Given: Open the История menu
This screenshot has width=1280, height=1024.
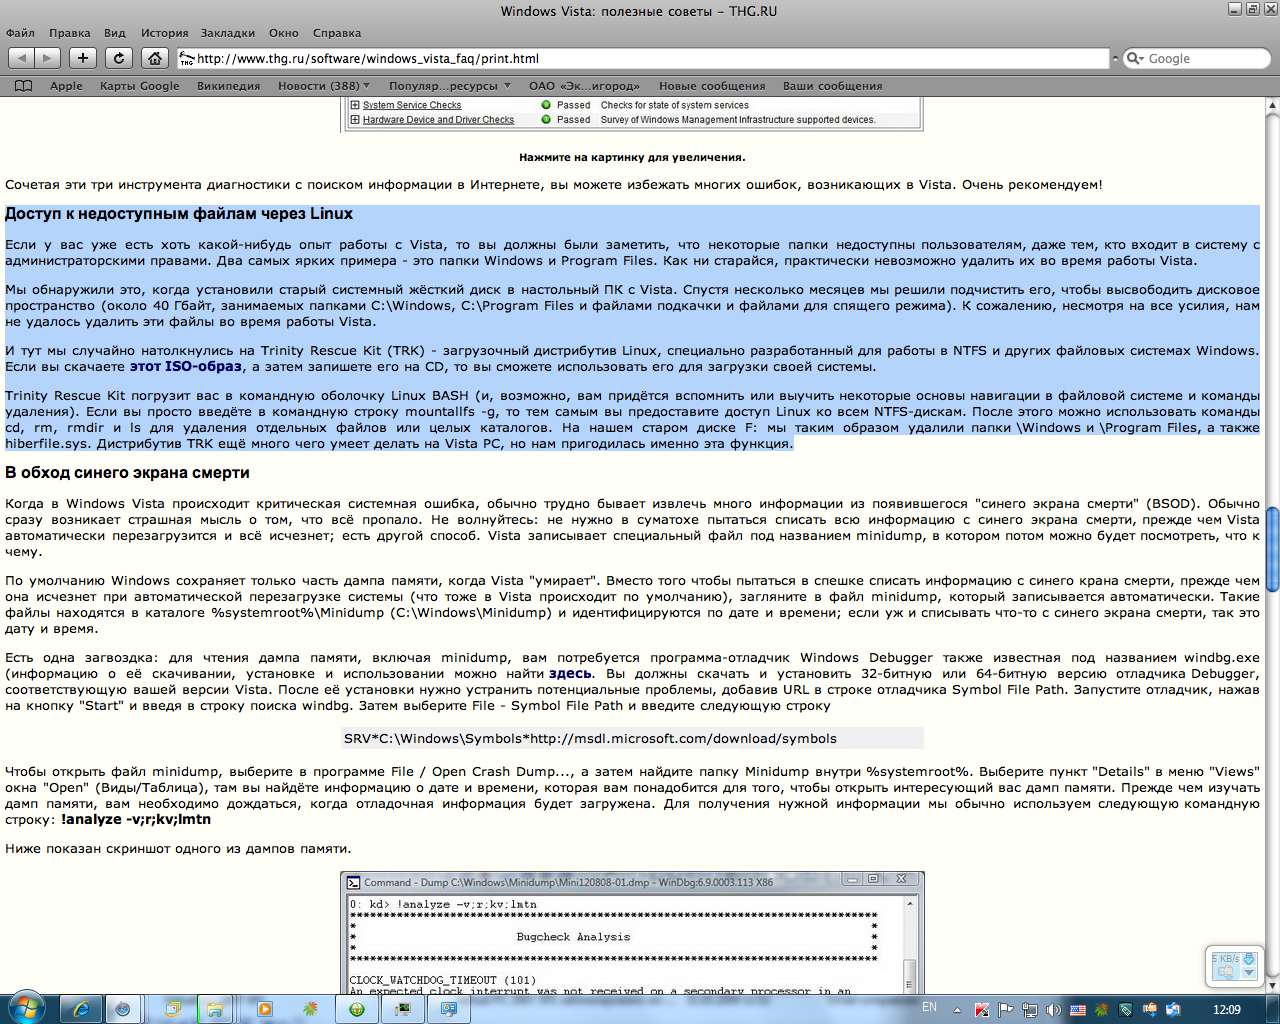Looking at the screenshot, I should pos(164,33).
